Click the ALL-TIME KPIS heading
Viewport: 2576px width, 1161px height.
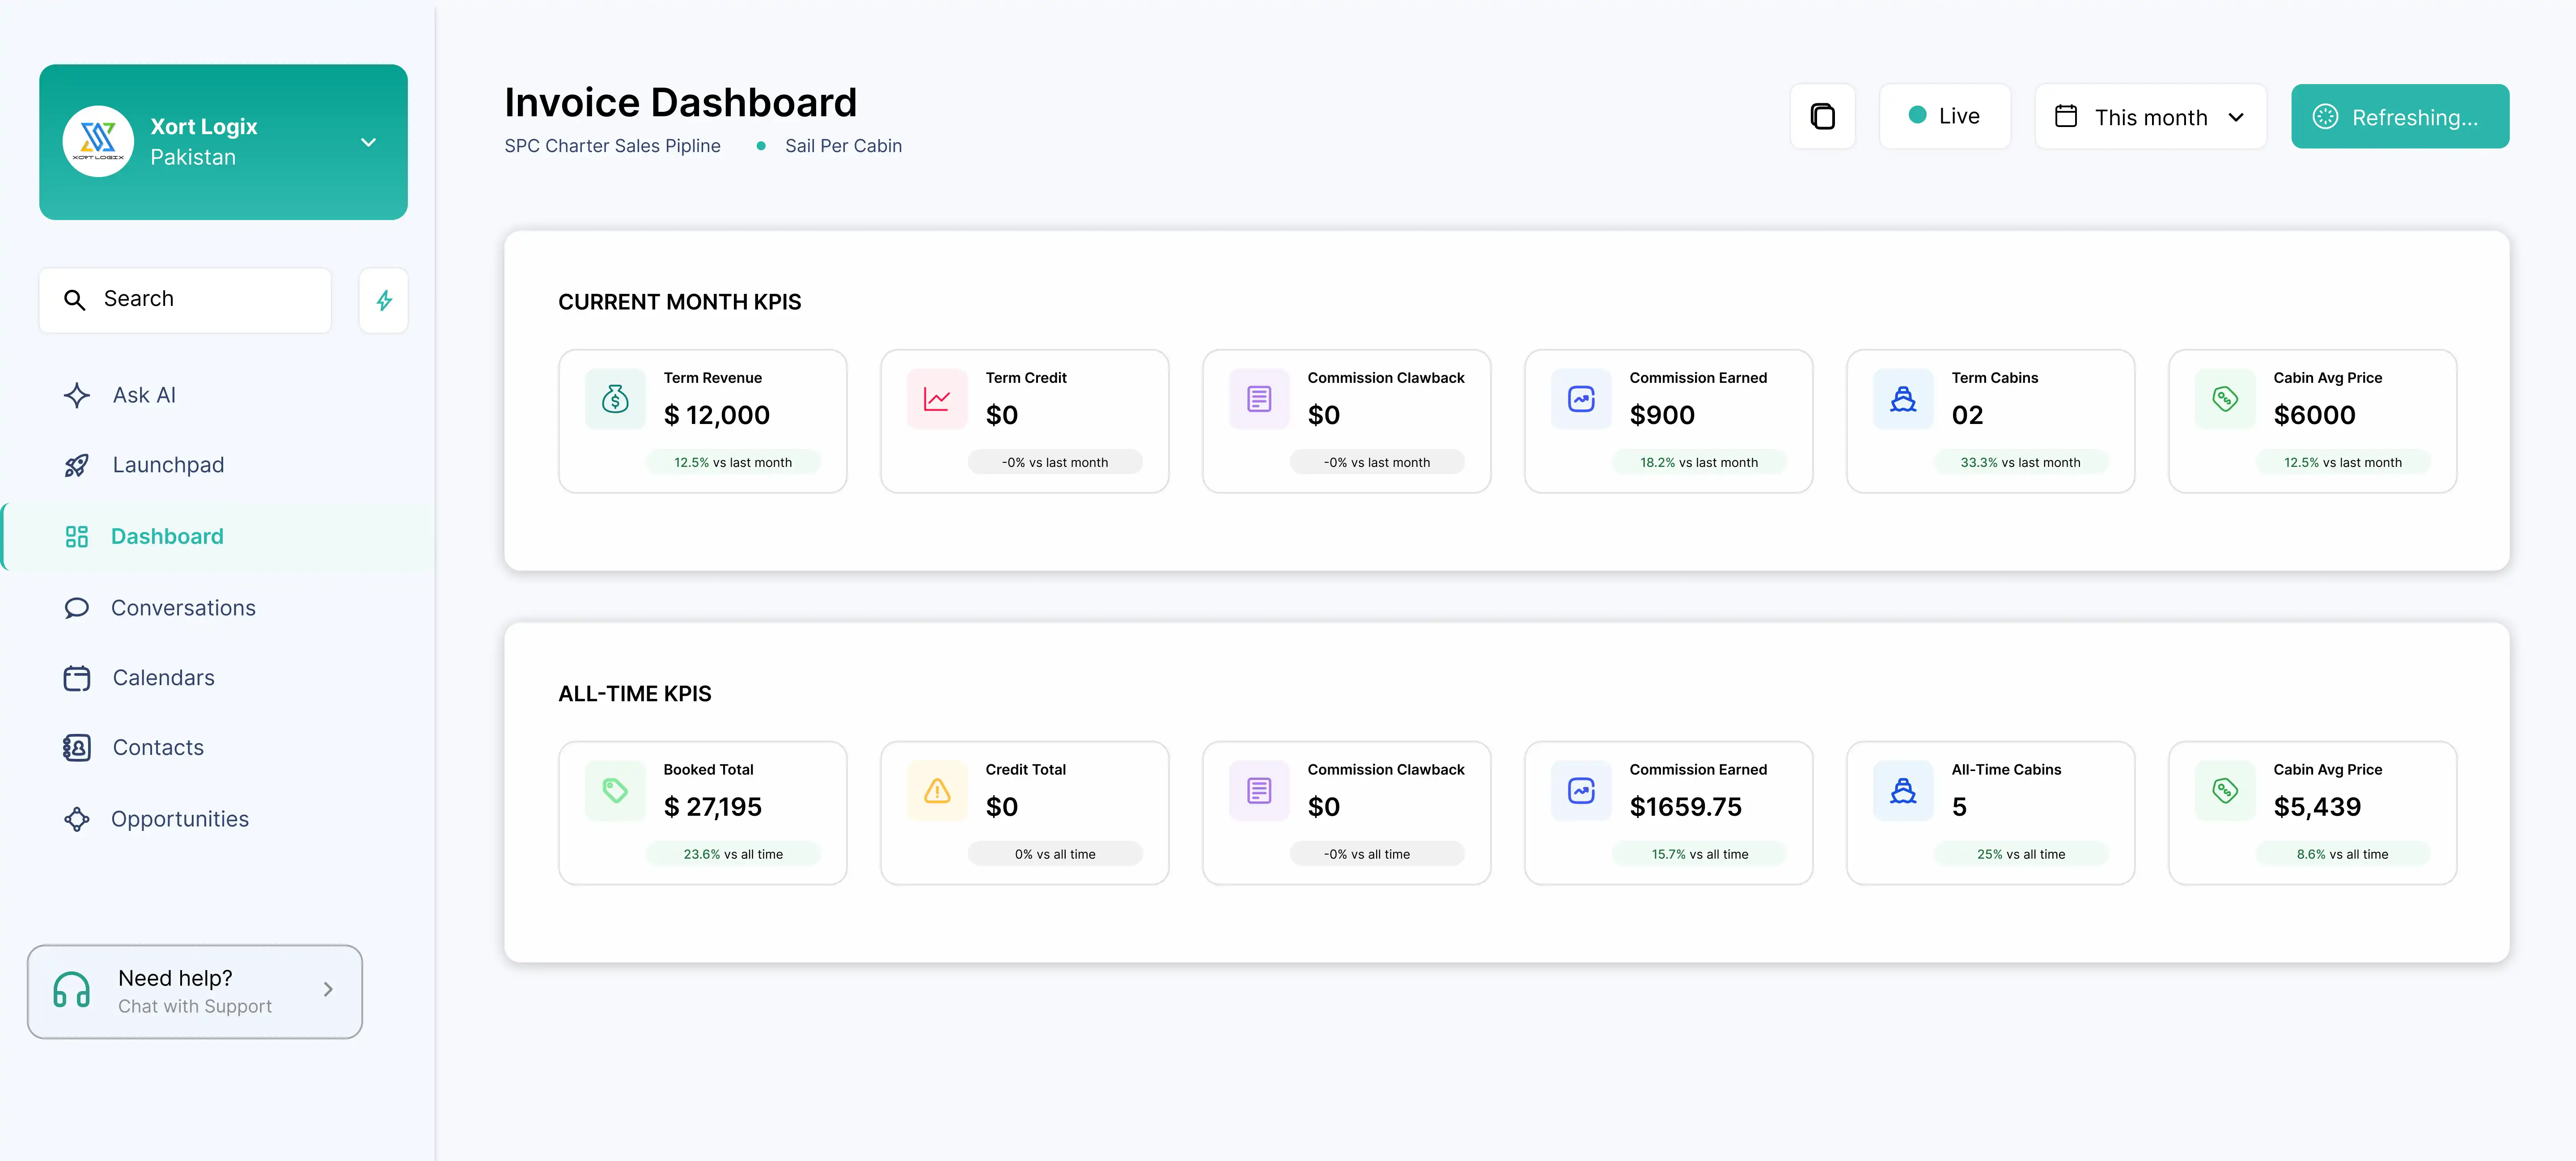coord(635,694)
